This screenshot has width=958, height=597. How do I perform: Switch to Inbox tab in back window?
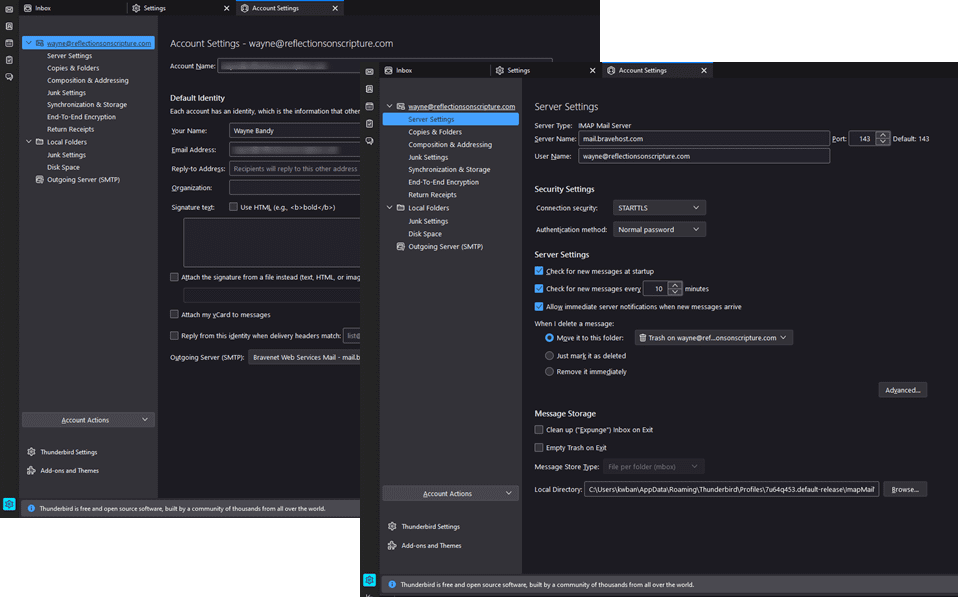click(72, 8)
